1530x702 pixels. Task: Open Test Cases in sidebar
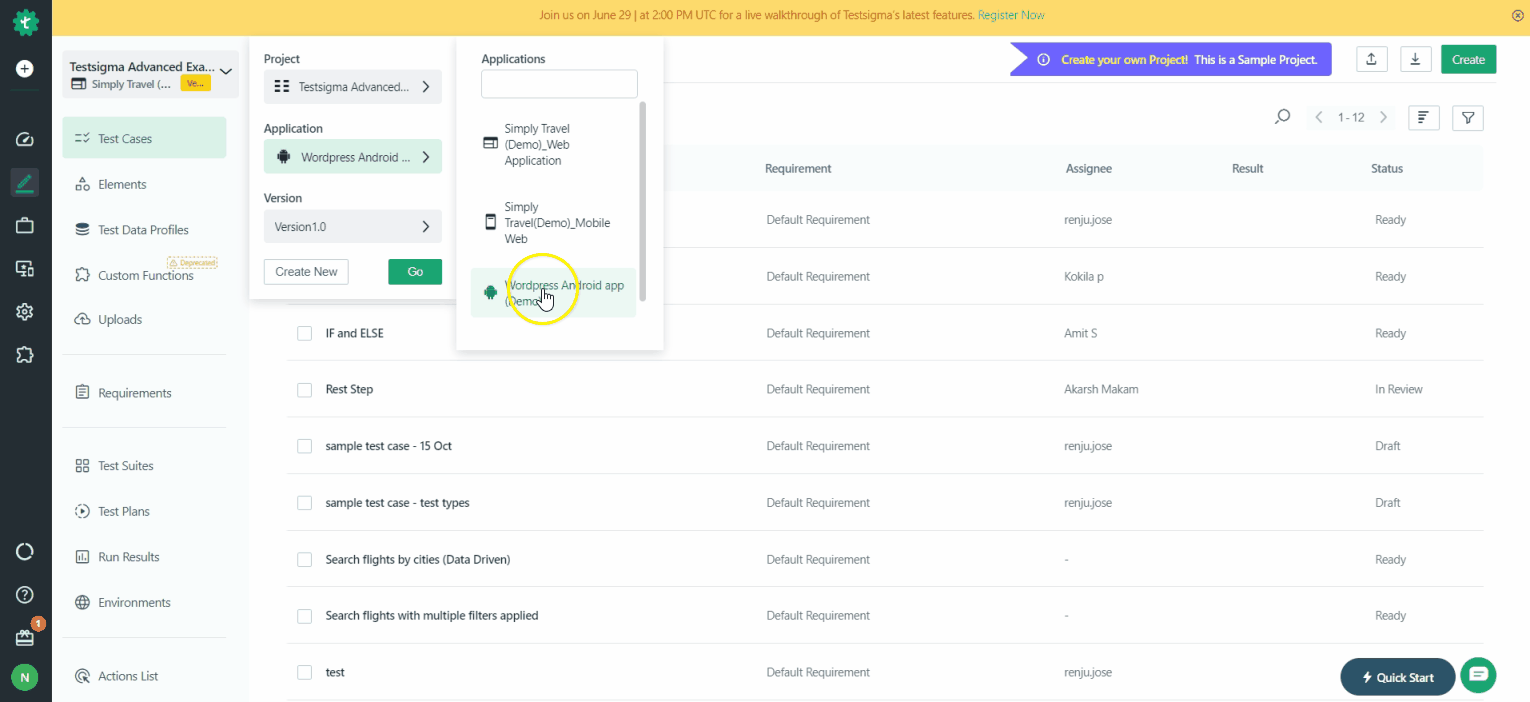(144, 138)
